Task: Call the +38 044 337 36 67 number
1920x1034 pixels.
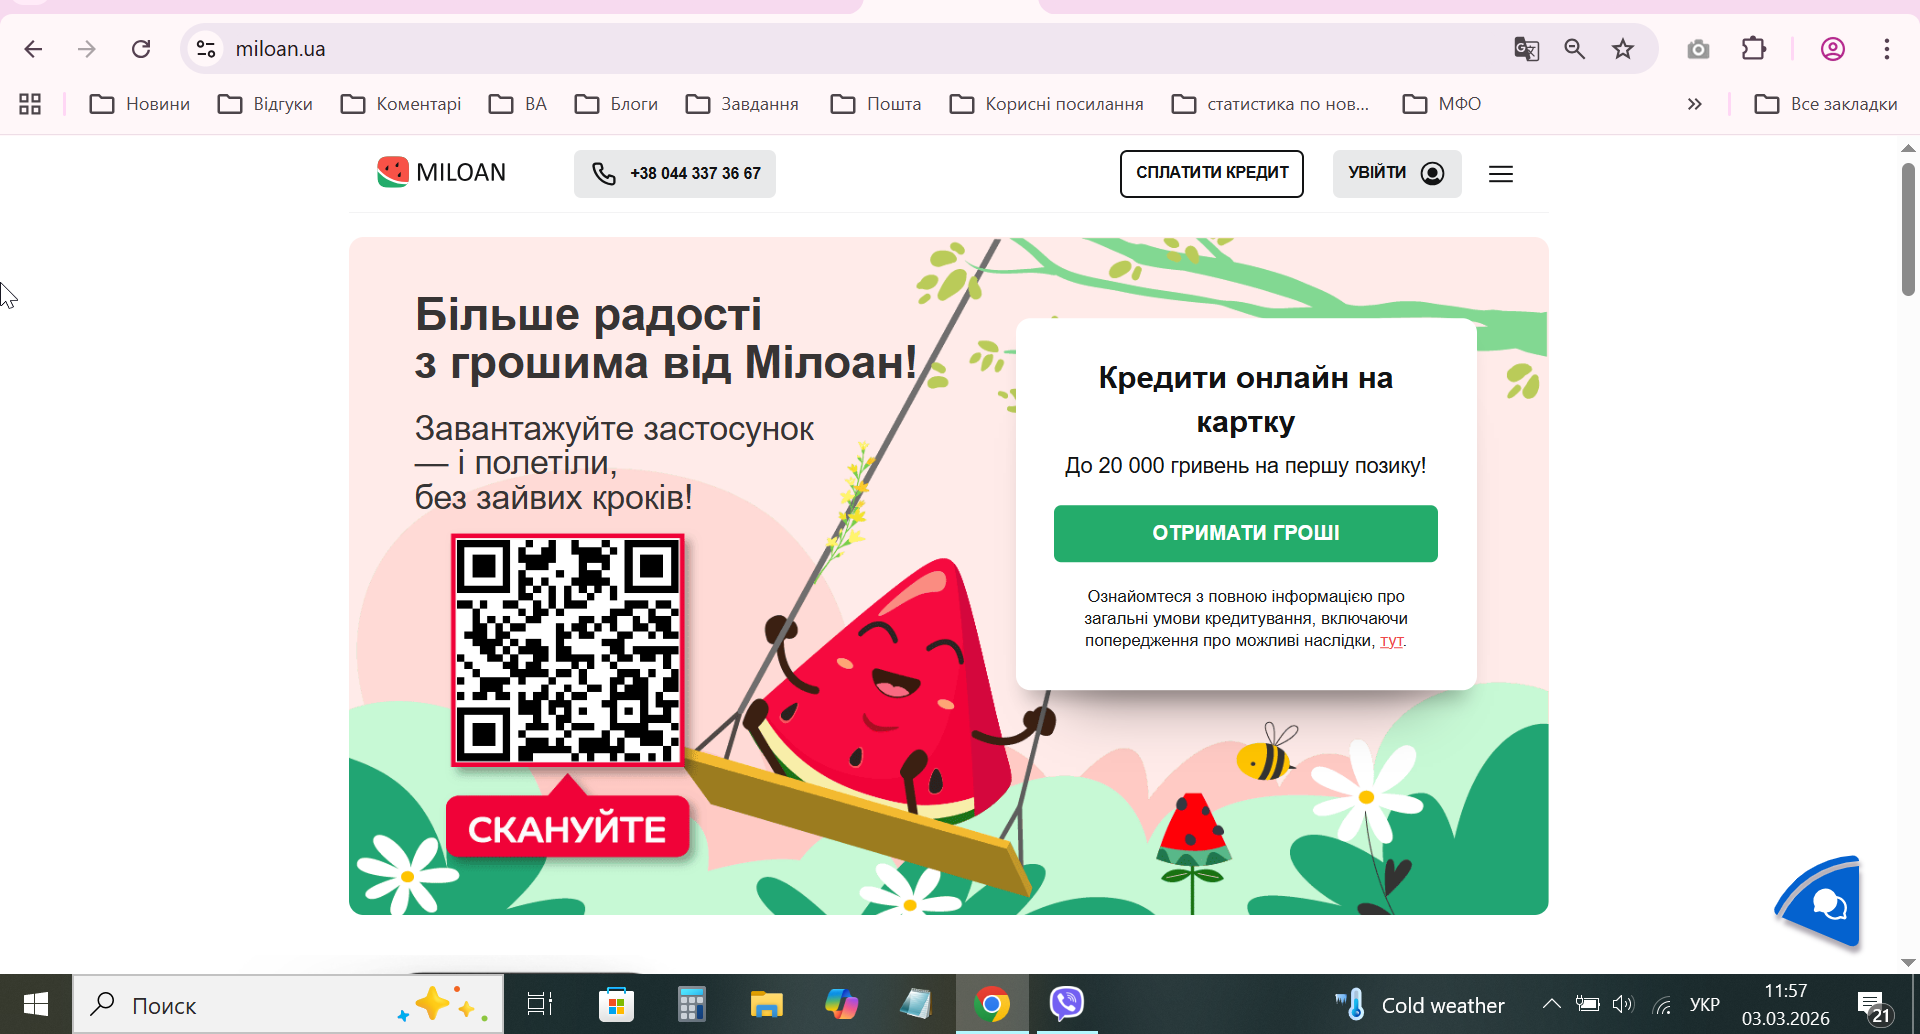Action: pos(675,173)
